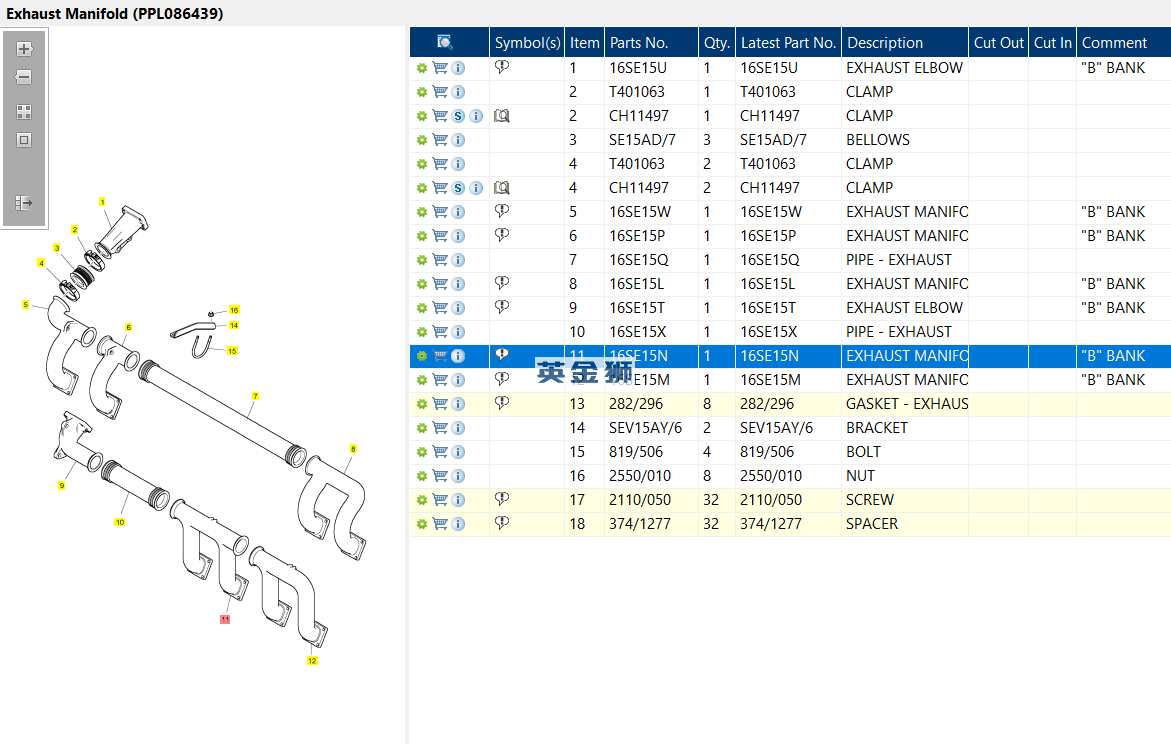Sort by the Symbol(s) column header

click(527, 43)
